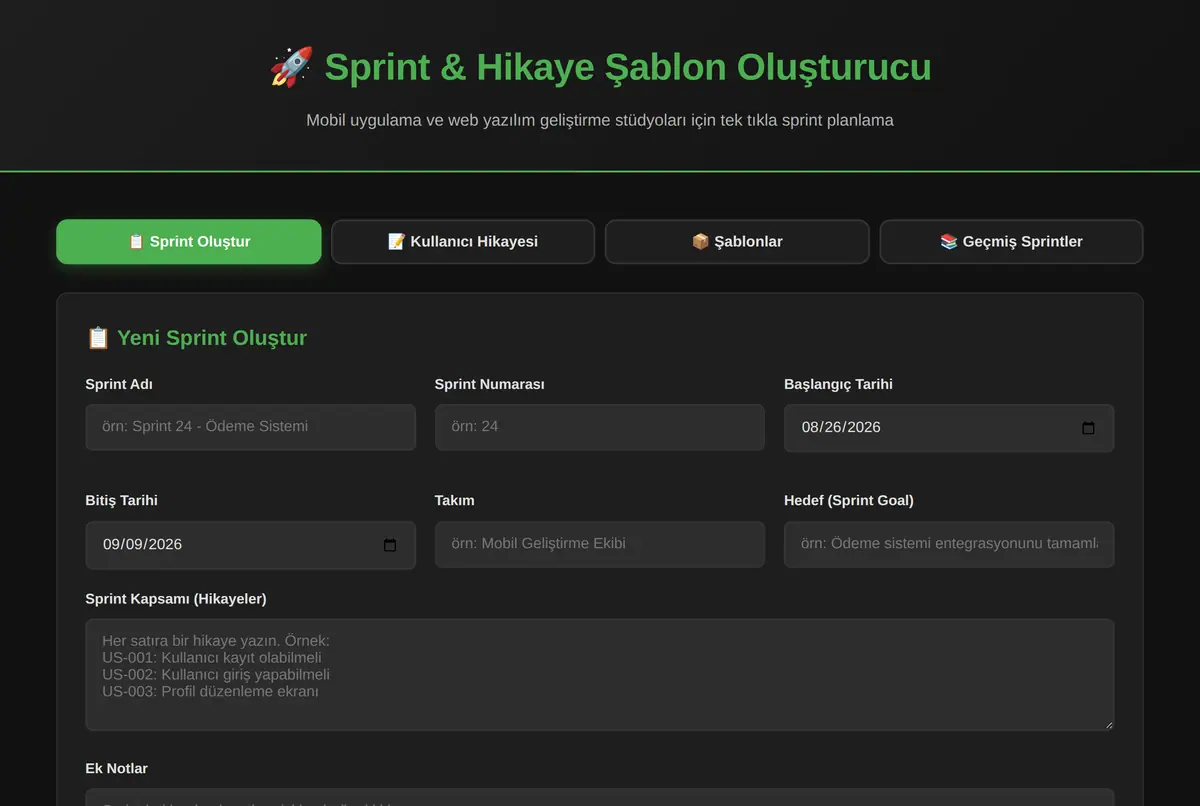Click the Takım label
1200x806 pixels.
(x=455, y=500)
